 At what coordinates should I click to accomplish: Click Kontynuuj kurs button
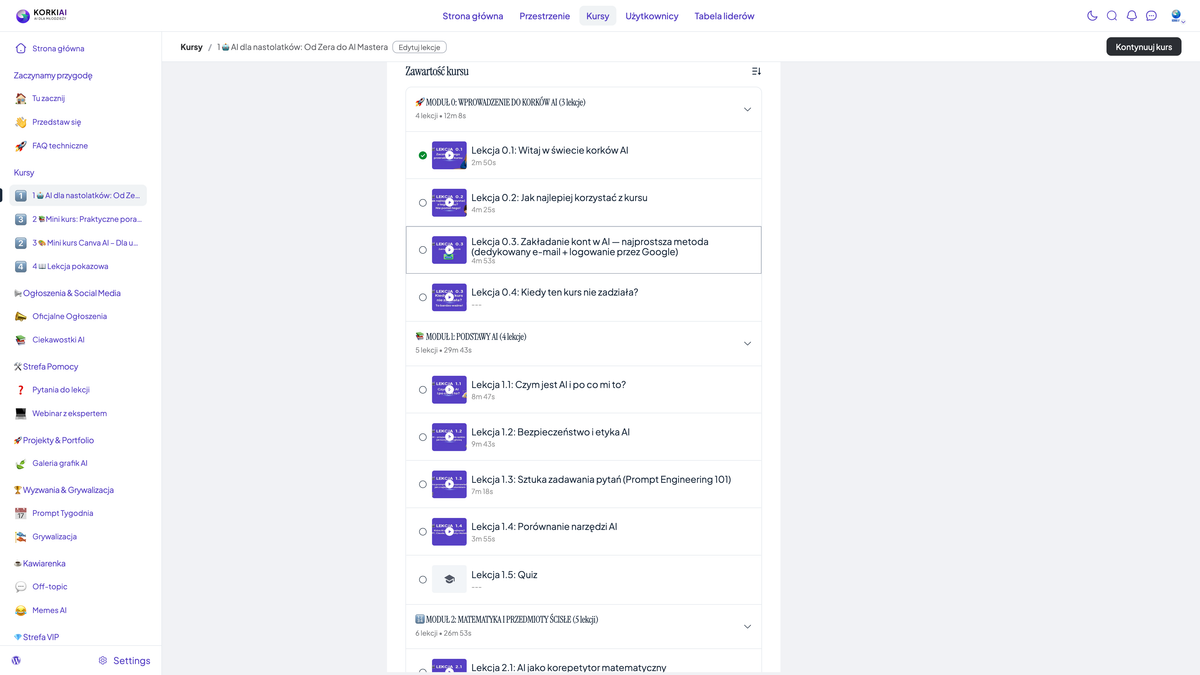(1144, 47)
